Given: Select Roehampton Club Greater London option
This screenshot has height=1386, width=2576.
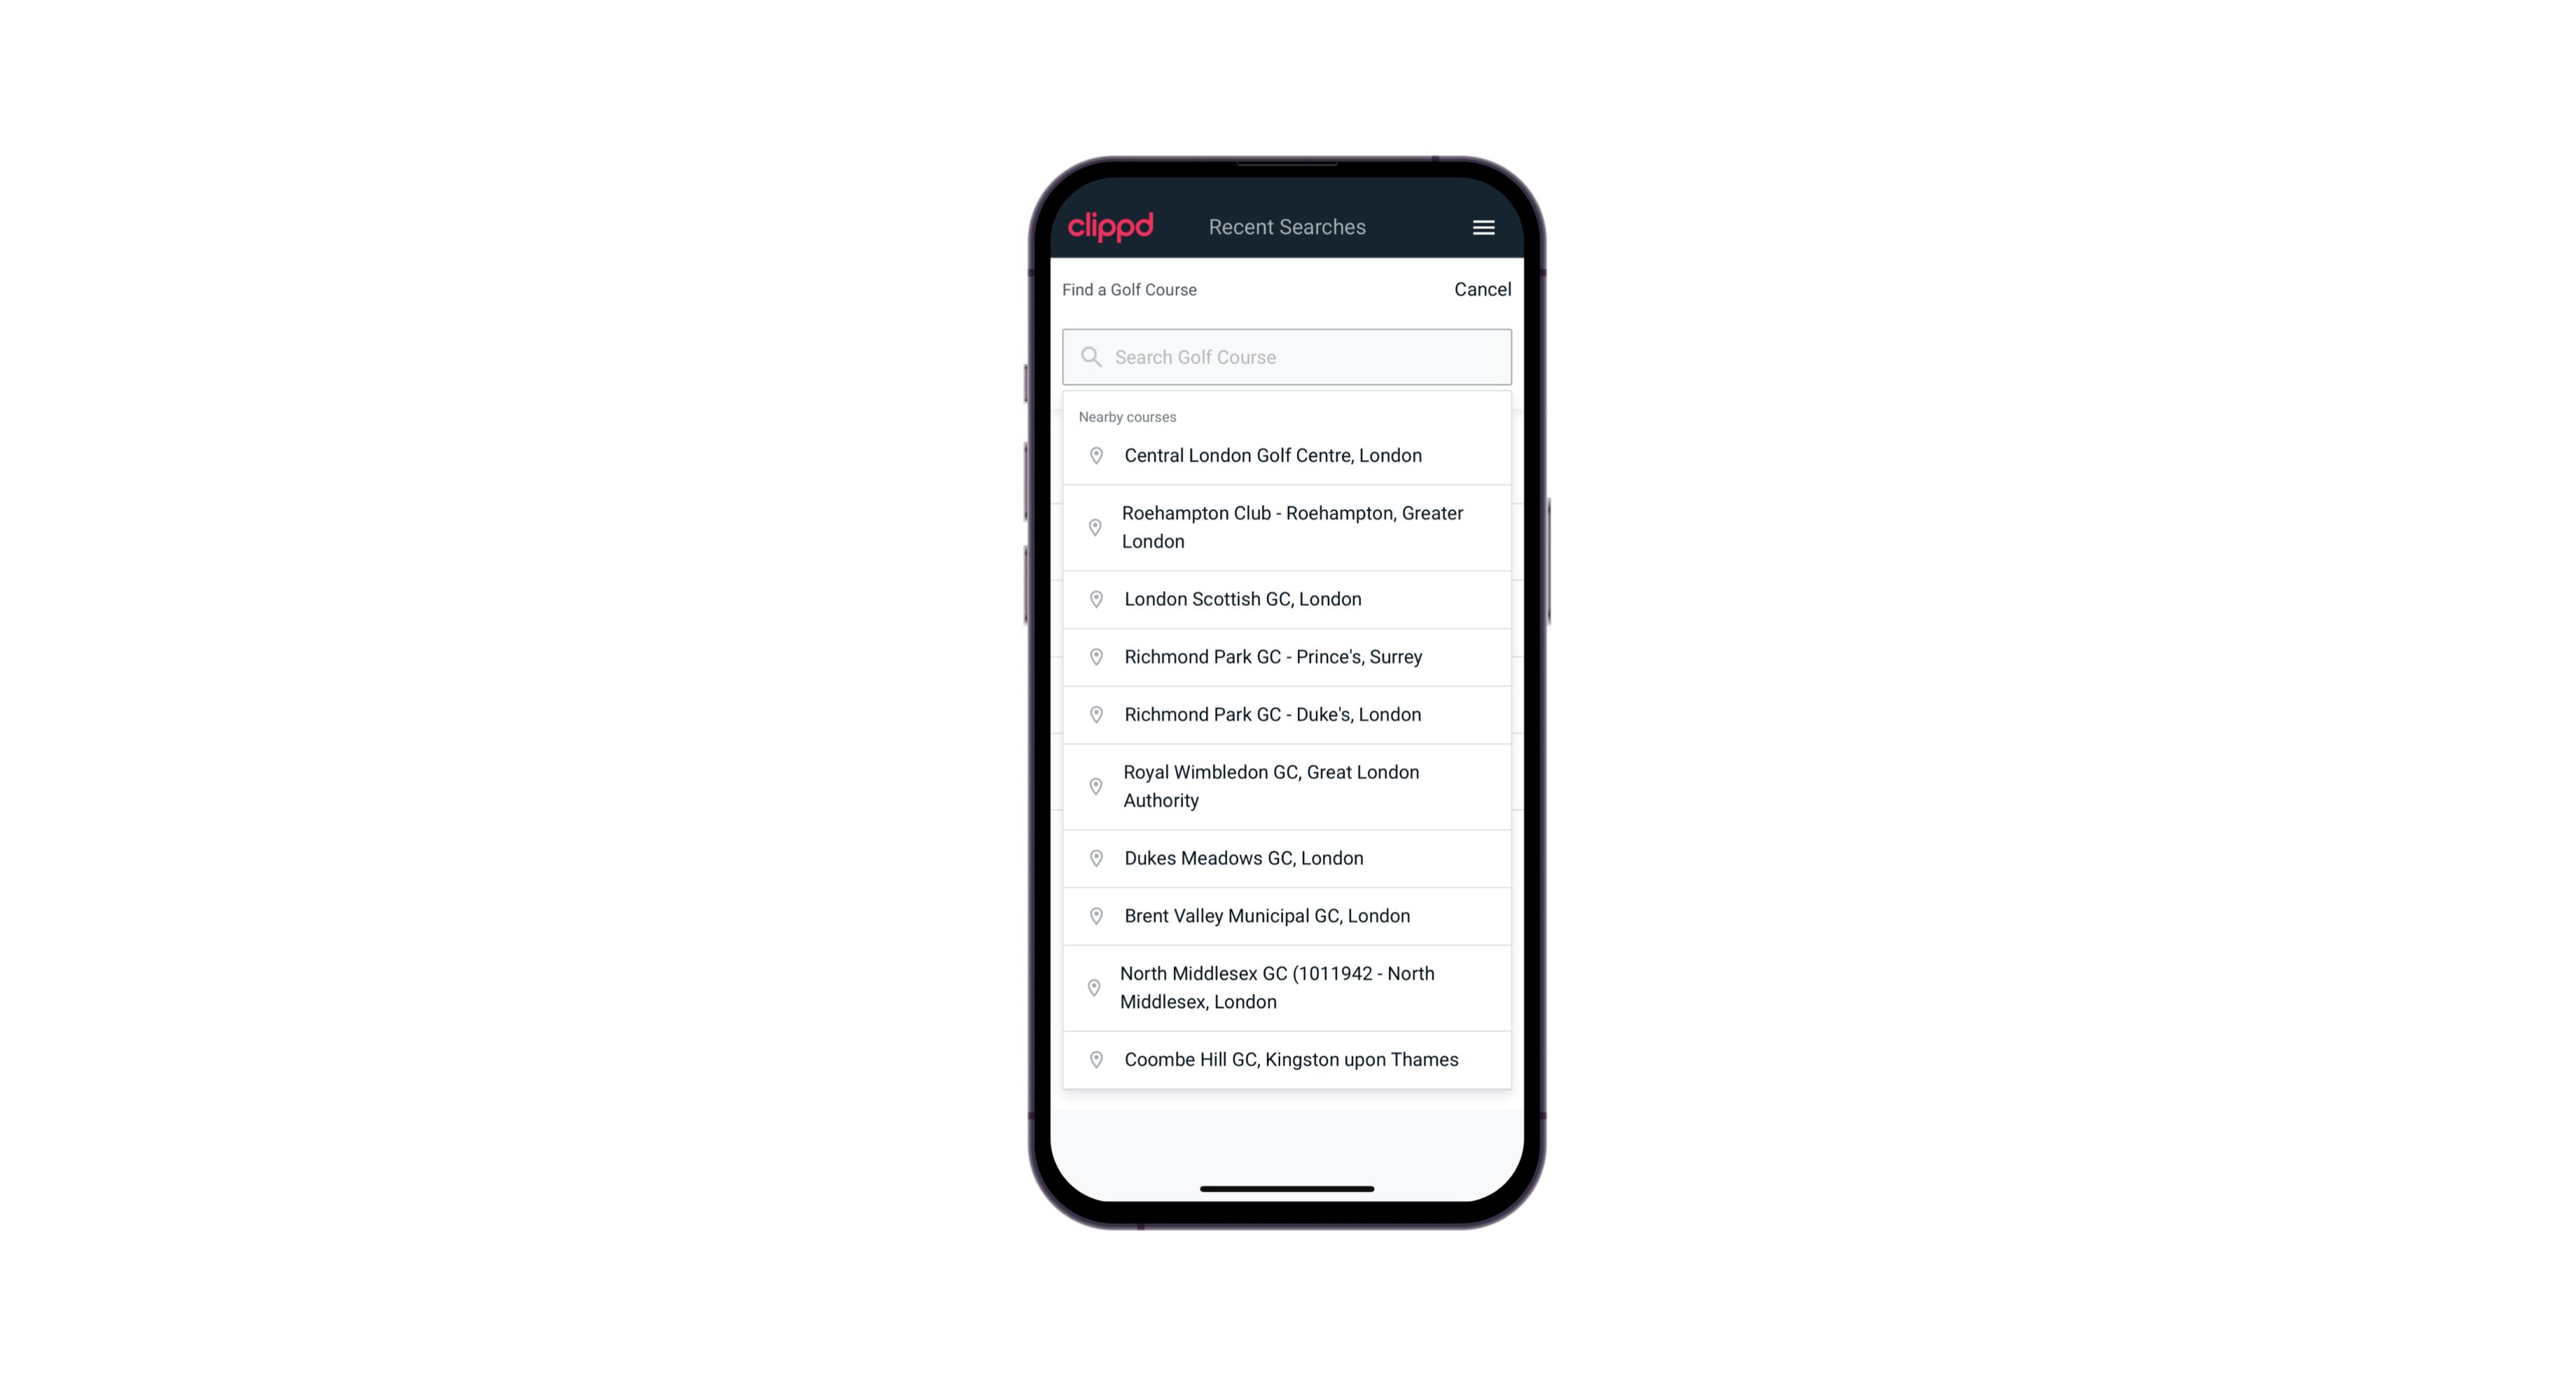Looking at the screenshot, I should [1287, 527].
